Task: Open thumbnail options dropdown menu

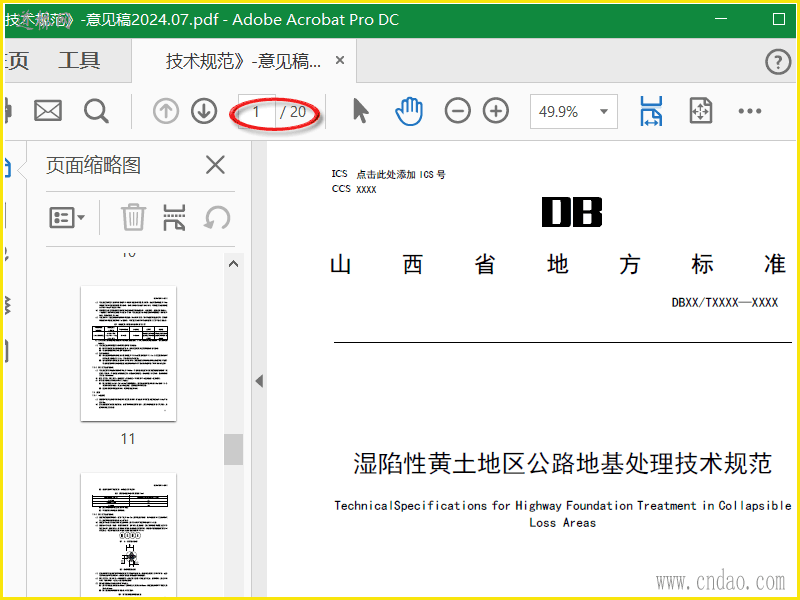Action: (67, 218)
